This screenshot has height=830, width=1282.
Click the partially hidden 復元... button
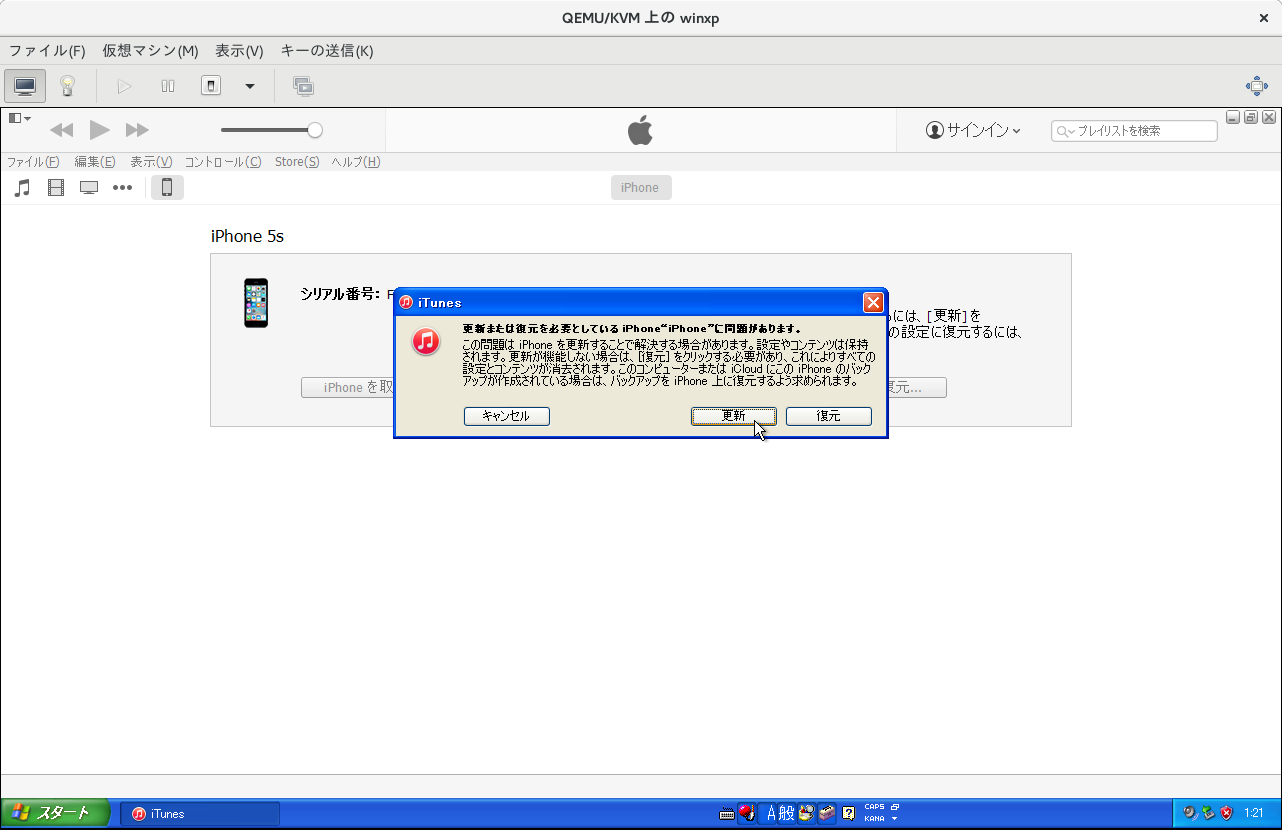tap(917, 387)
